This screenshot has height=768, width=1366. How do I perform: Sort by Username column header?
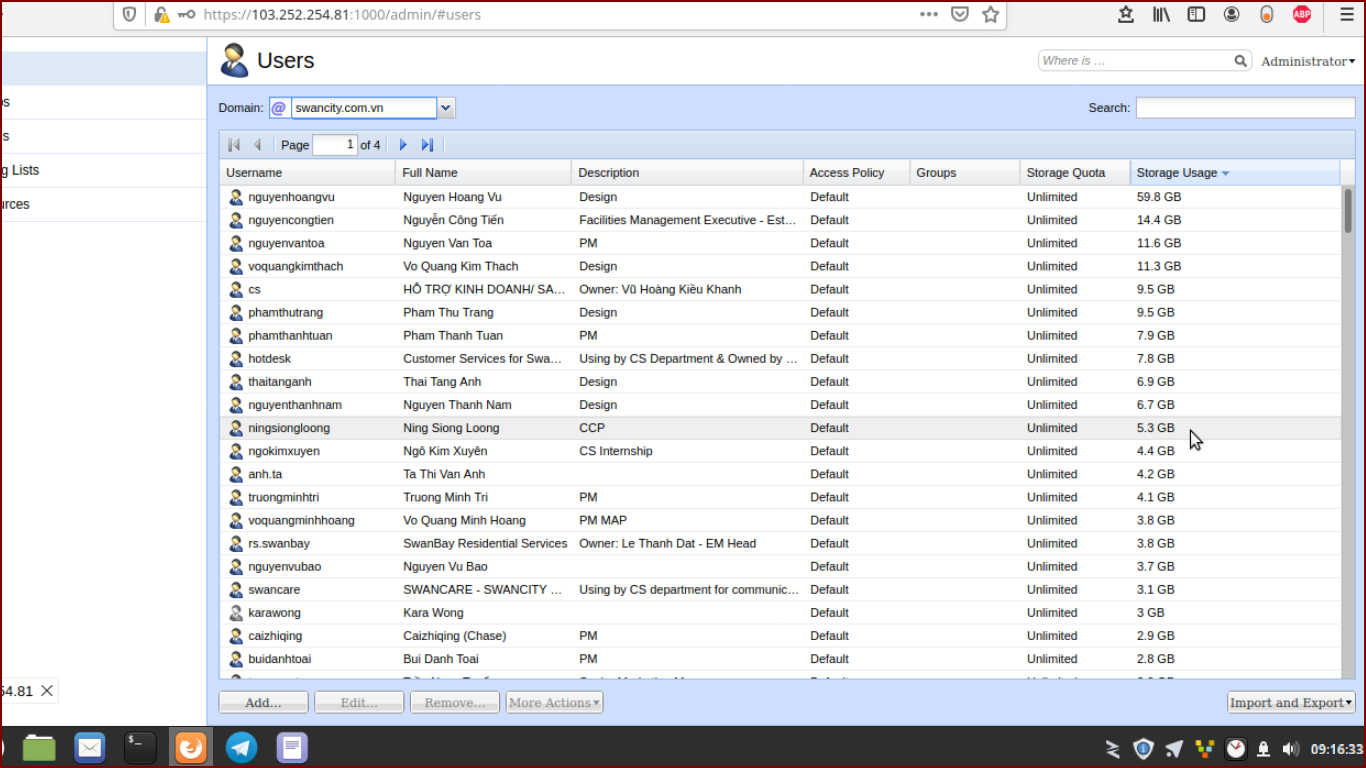click(308, 173)
